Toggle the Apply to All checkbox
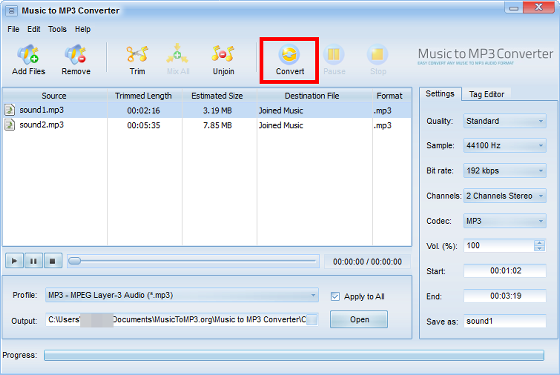 [x=335, y=296]
